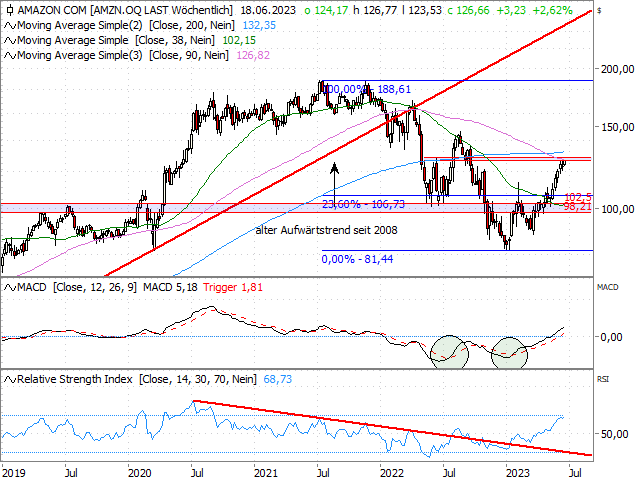Click the date 18.06.2023 in header
The width and height of the screenshot is (640, 480).
point(268,10)
